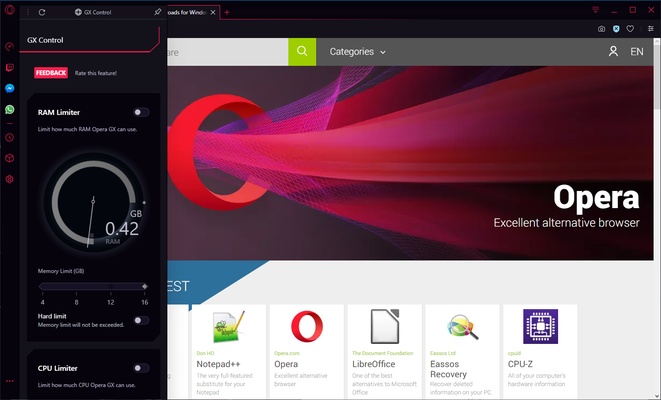Open History from the clock sidebar icon

coord(10,137)
